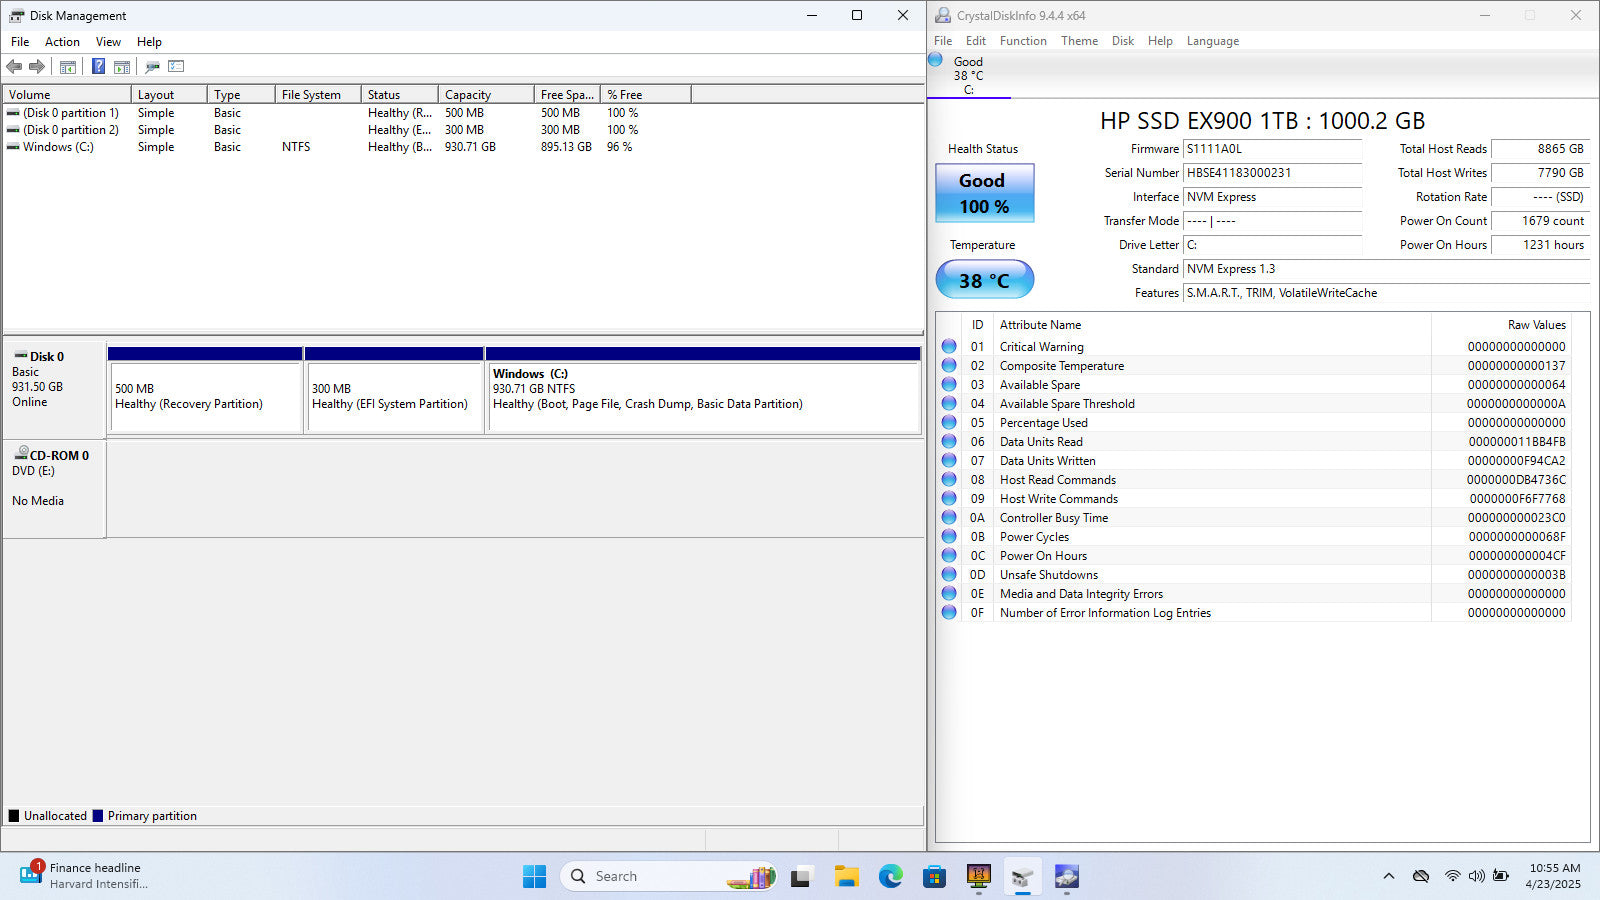
Task: Open the CrystalDiskInfo Theme menu
Action: [x=1079, y=41]
